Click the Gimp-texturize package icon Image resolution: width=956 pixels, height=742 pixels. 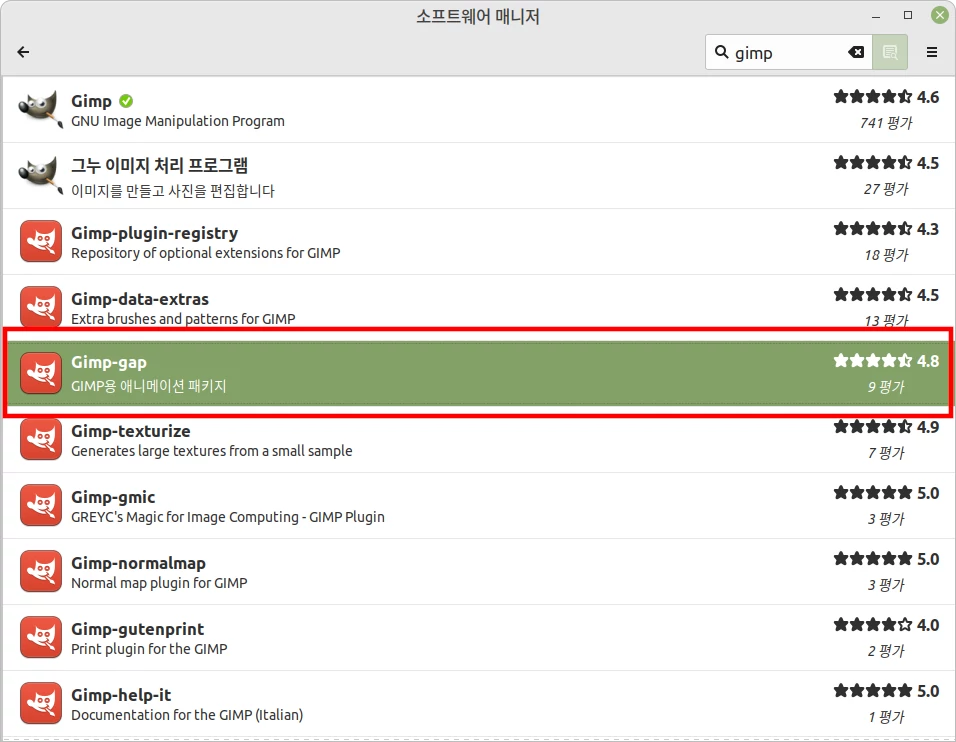click(41, 439)
